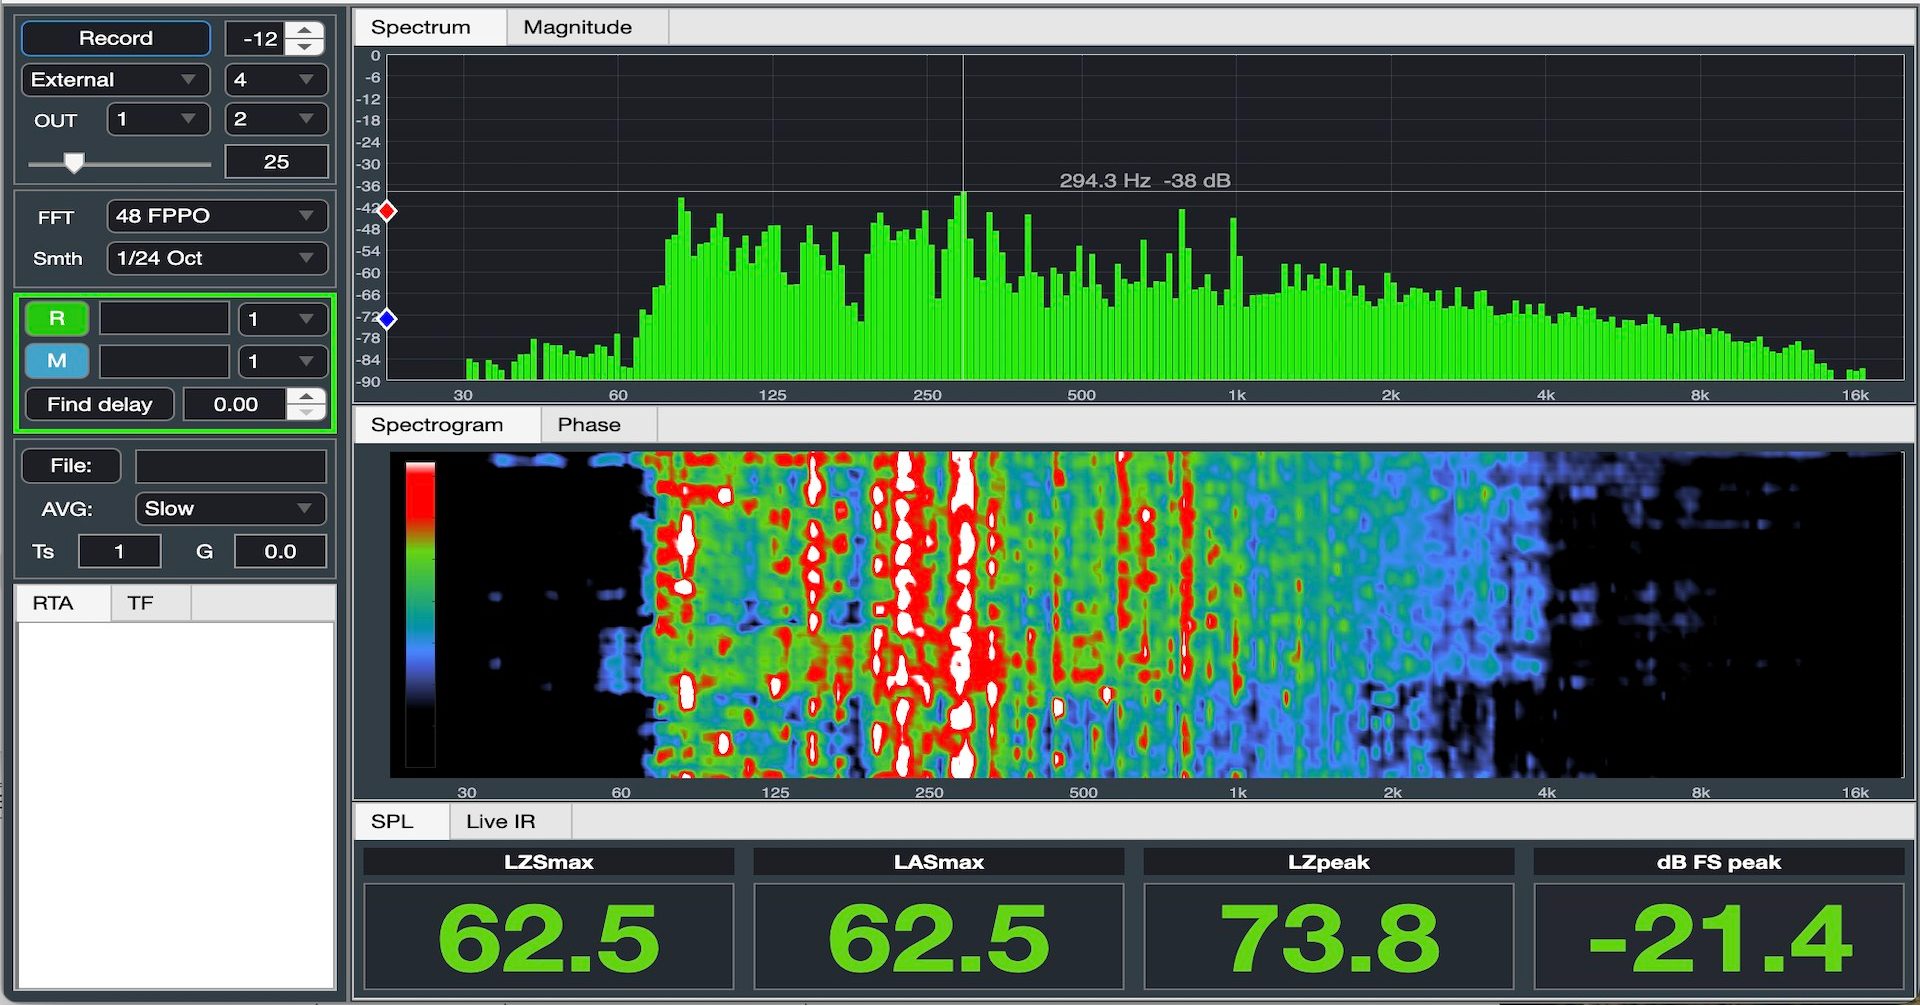
Task: Toggle the green R reference button
Action: pyautogui.click(x=57, y=318)
